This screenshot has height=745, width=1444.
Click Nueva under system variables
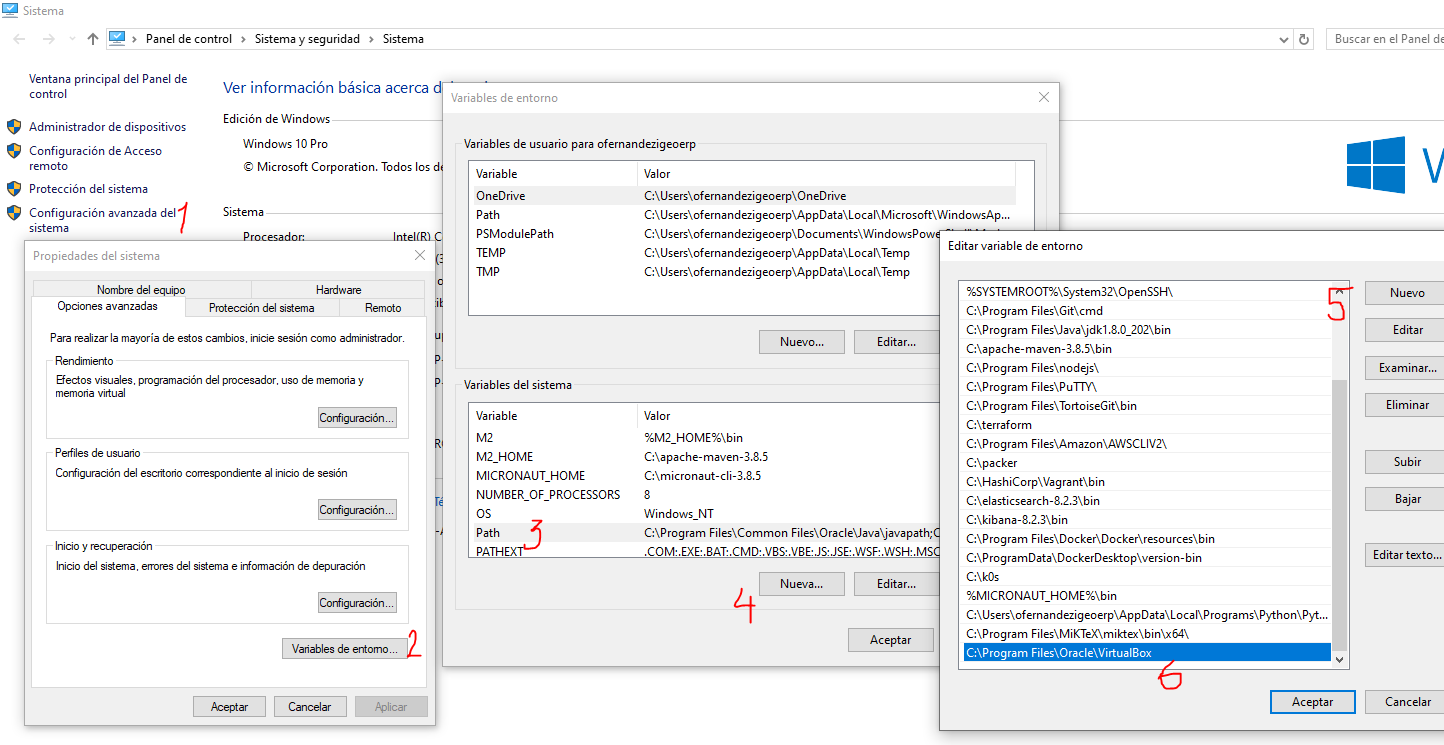(802, 583)
